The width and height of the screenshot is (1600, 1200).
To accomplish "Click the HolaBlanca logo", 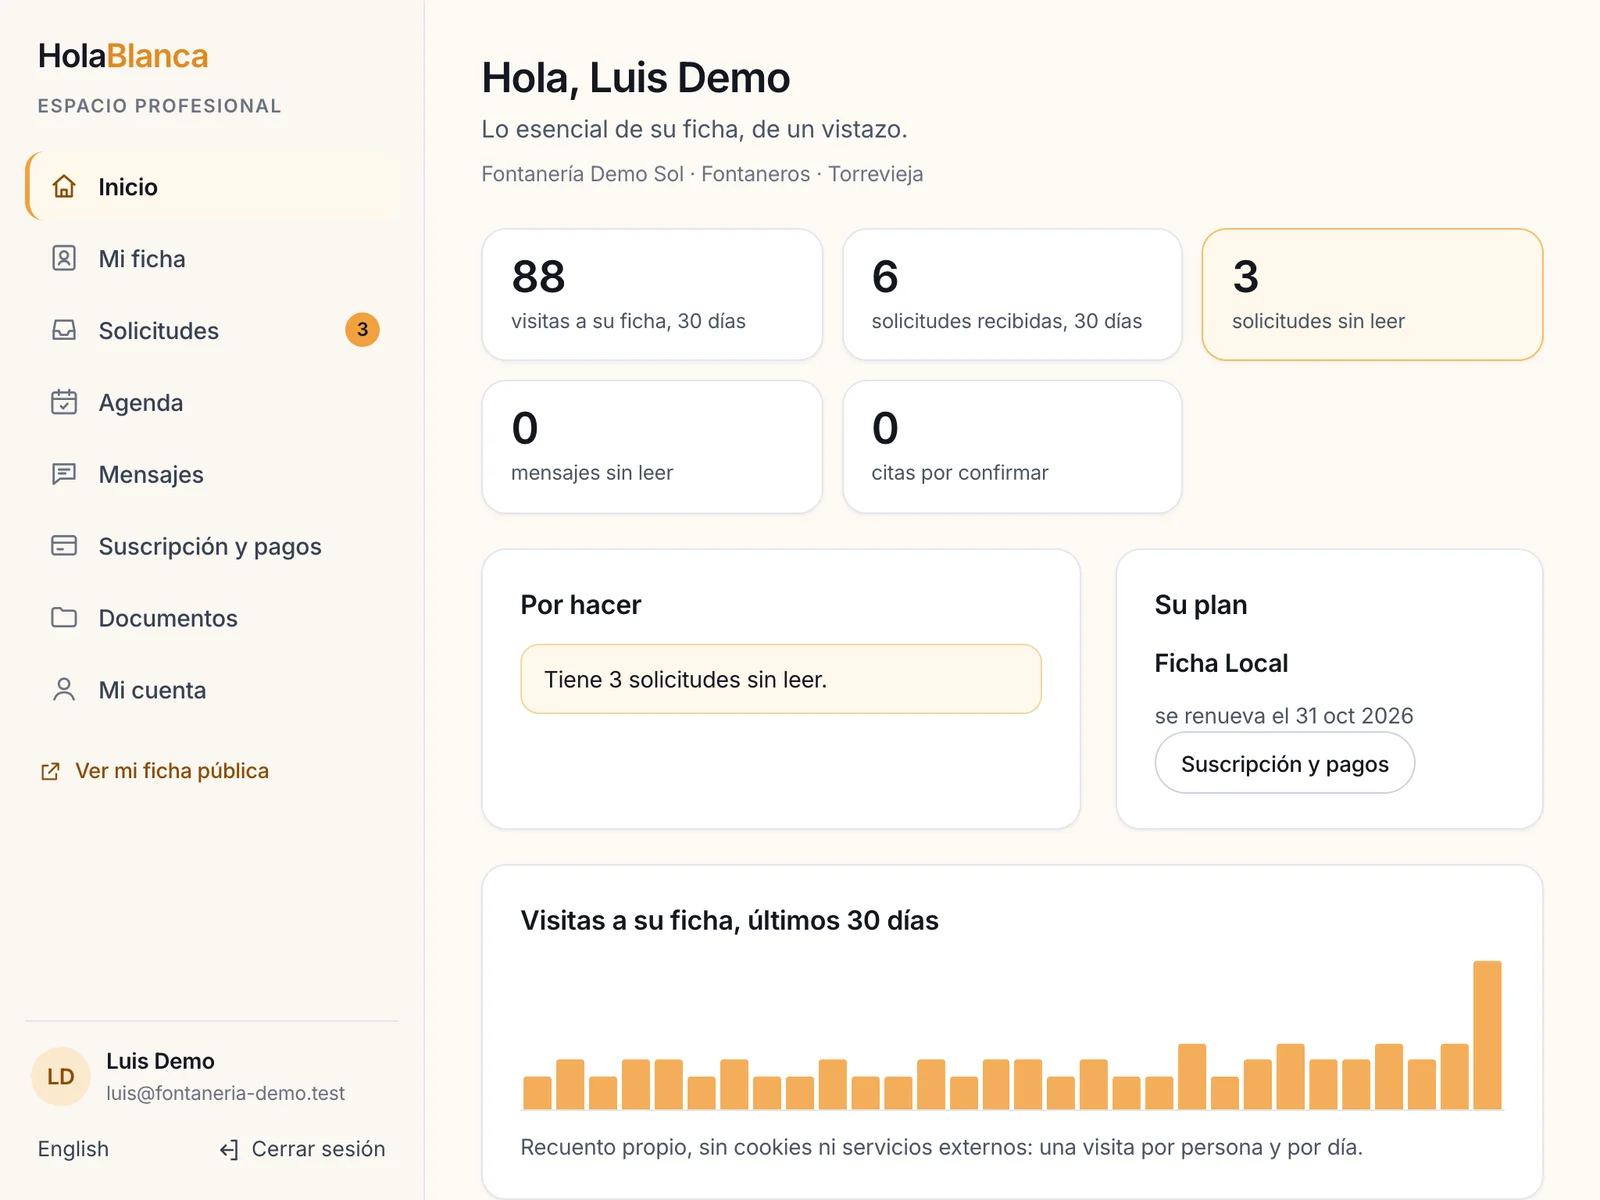I will [x=123, y=56].
